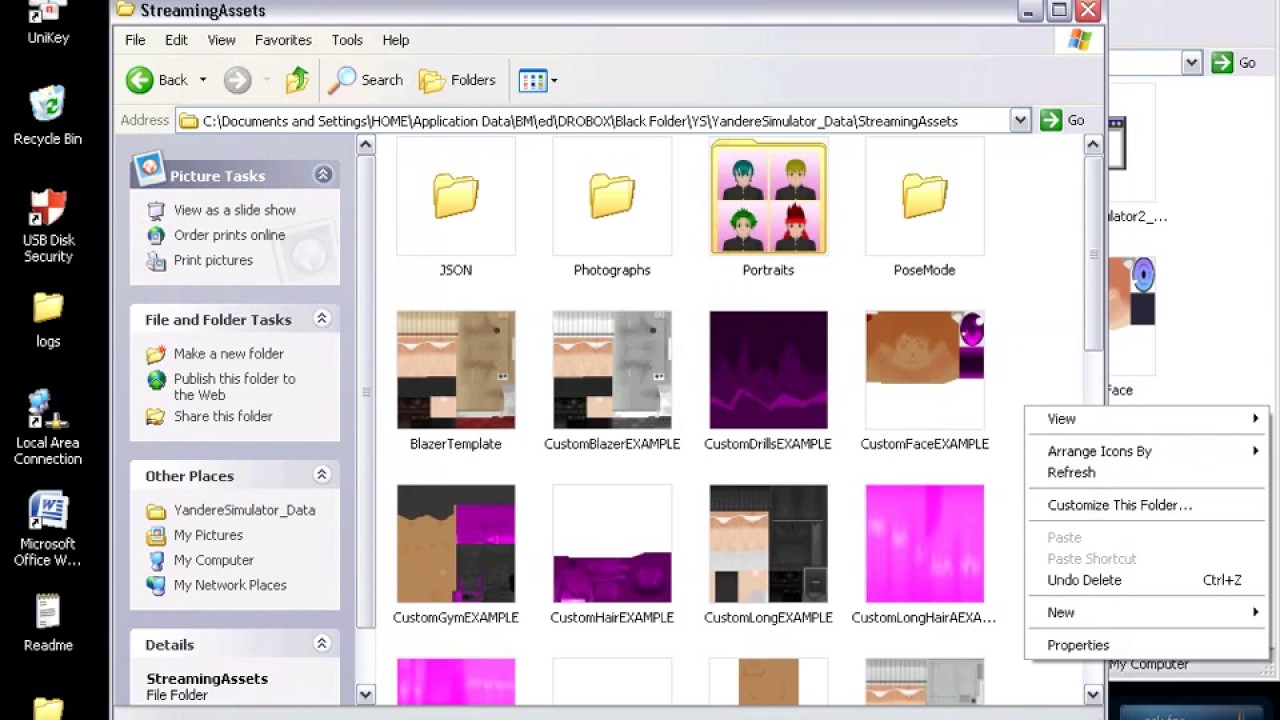Go up one folder level icon
Screen dimensions: 1280x720
coord(296,80)
